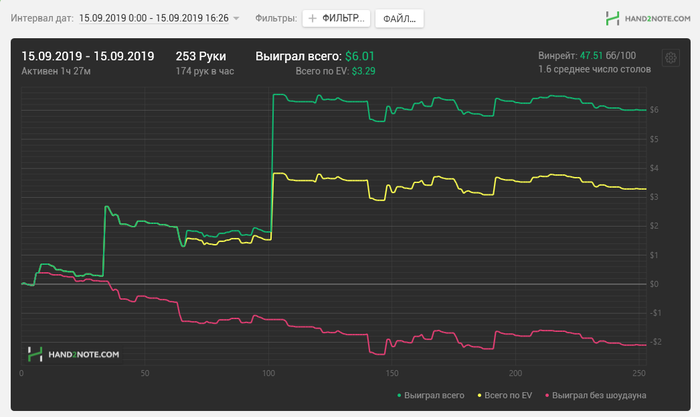This screenshot has height=417, width=700.
Task: Click the -$2 y-axis label
Action: tap(654, 342)
